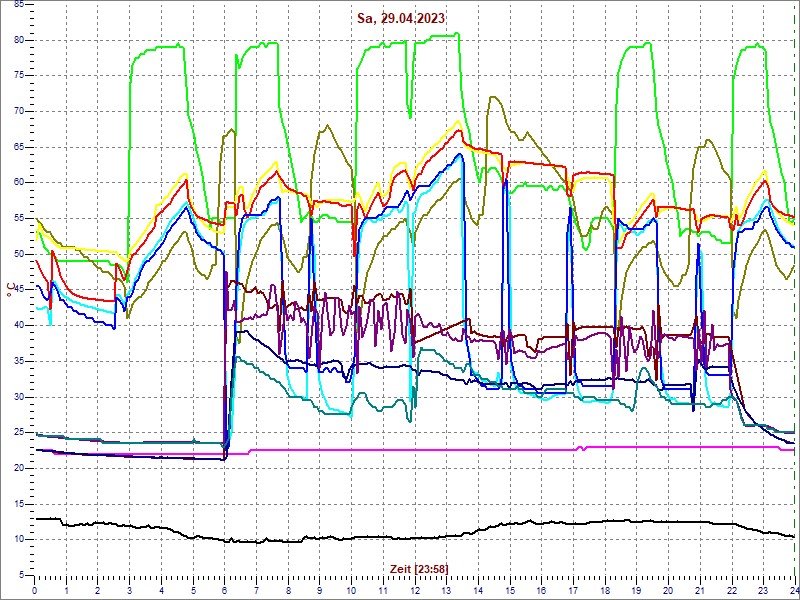Click the '°C' temperature unit label
Screen dimensions: 800x600
[11, 290]
